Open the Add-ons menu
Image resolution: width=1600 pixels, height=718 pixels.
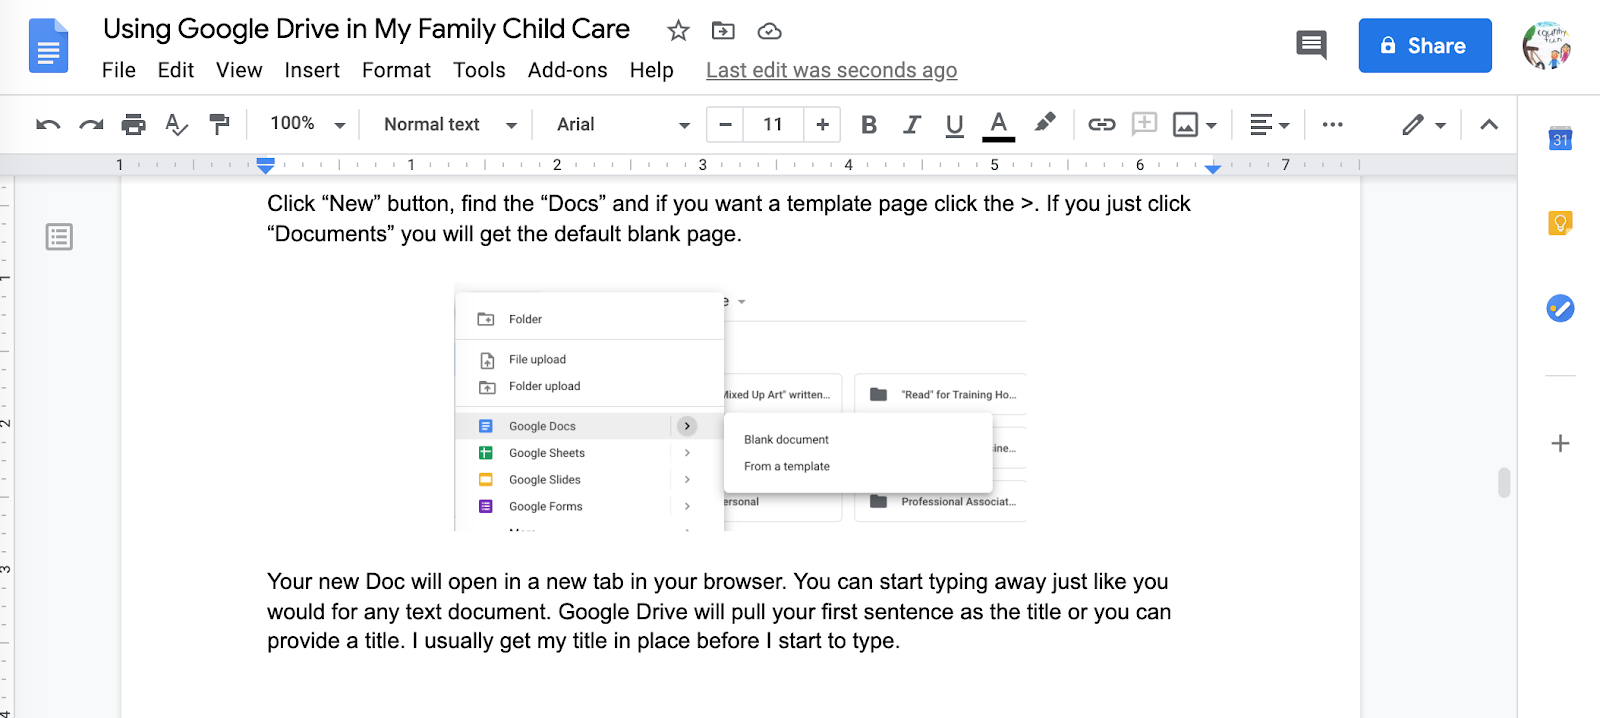[567, 70]
